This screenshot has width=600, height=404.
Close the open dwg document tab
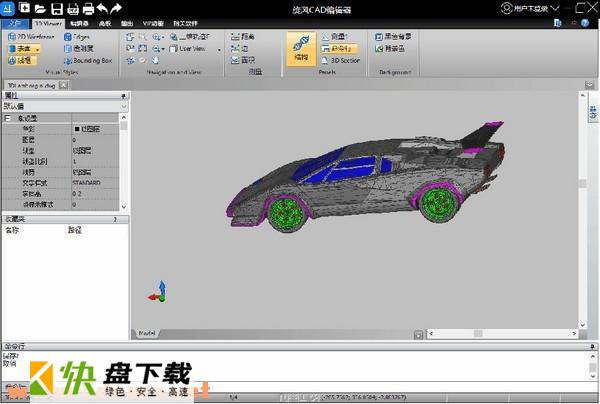pos(64,85)
